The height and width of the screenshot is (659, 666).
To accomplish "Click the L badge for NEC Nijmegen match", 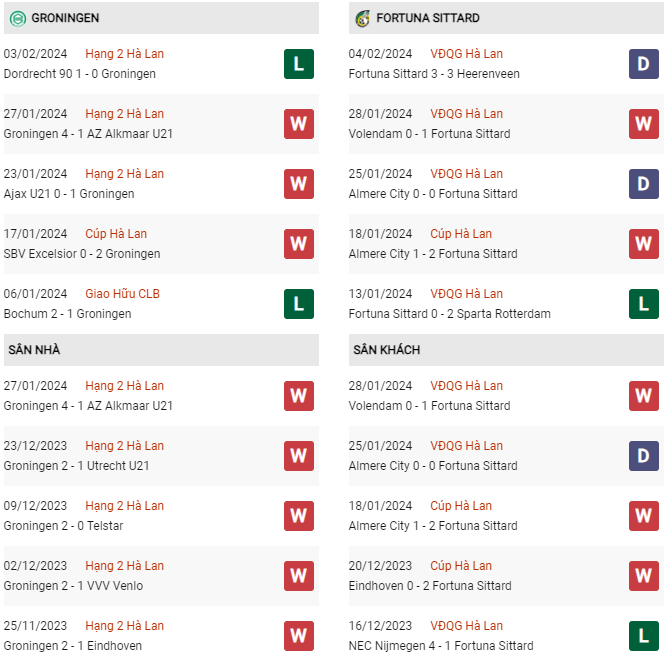I will tap(643, 636).
